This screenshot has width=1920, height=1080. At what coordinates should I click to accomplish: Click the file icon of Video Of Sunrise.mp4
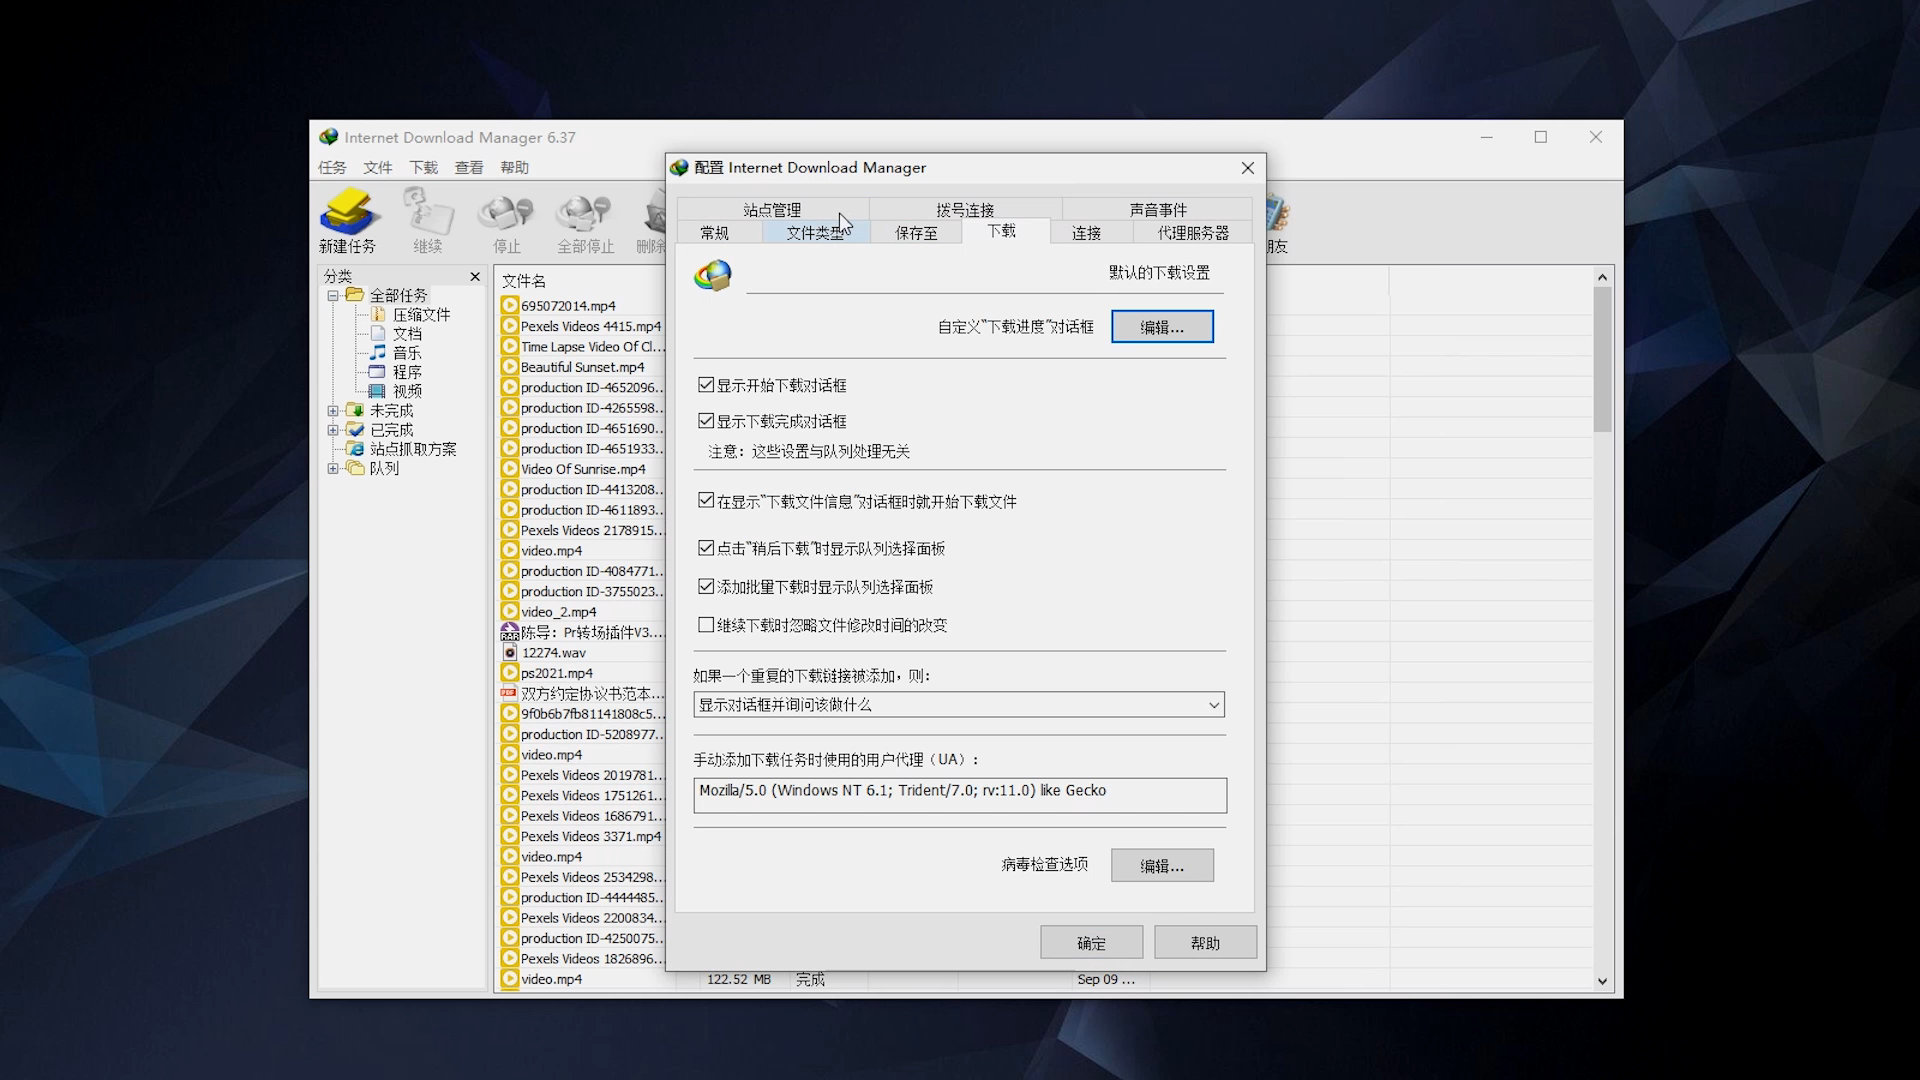[510, 469]
